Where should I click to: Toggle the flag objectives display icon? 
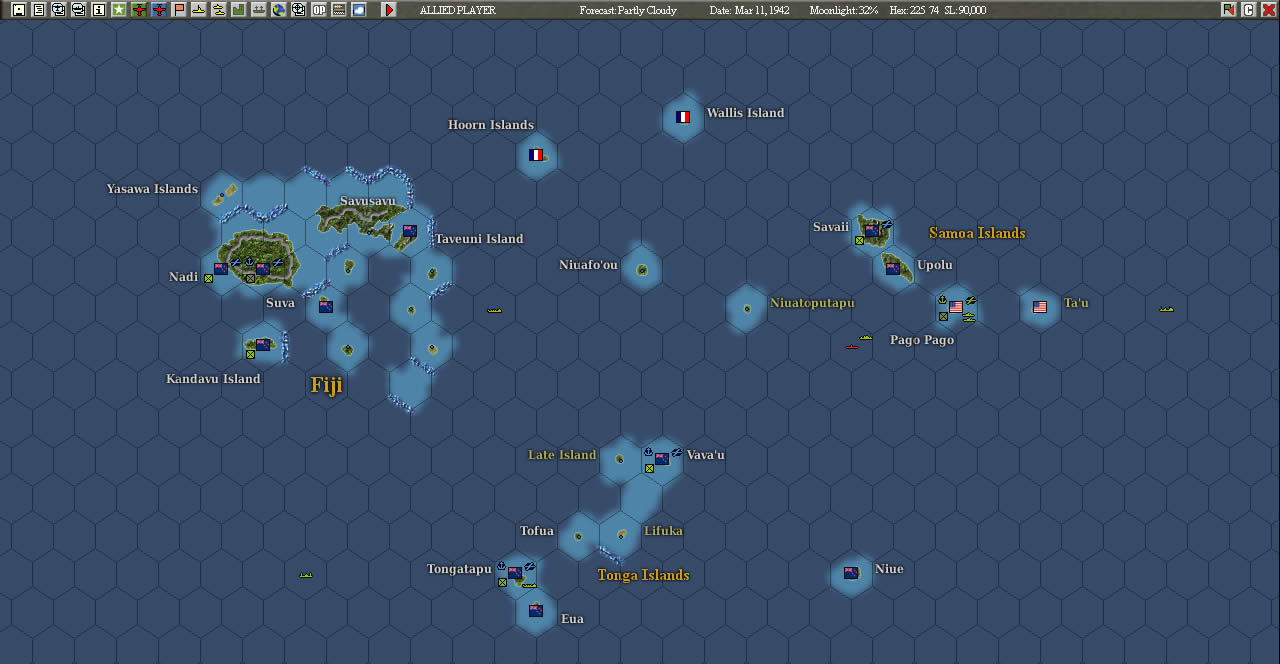(x=178, y=10)
